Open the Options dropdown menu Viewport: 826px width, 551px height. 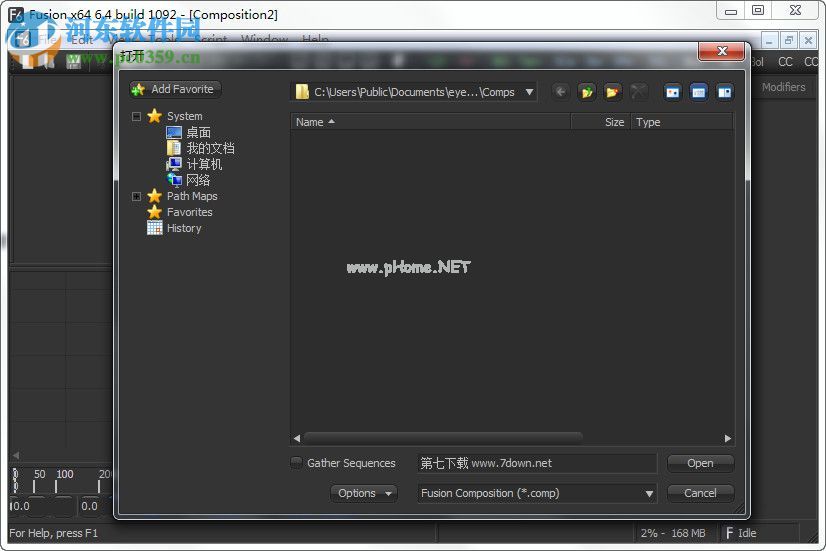point(363,493)
